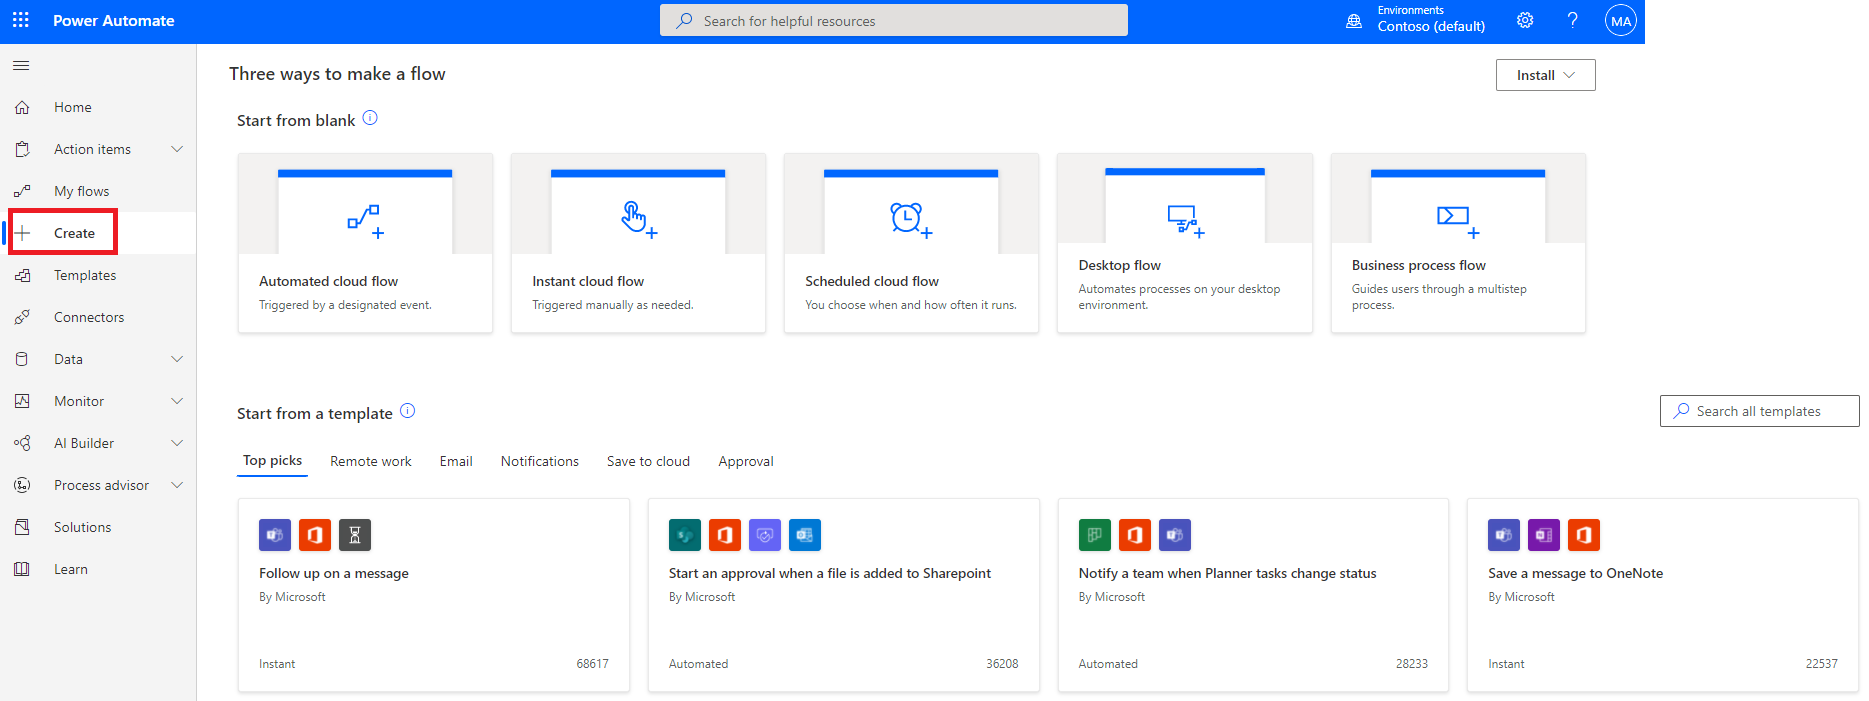Click the Search all templates box
Screen dimensions: 1869x701
click(1759, 411)
